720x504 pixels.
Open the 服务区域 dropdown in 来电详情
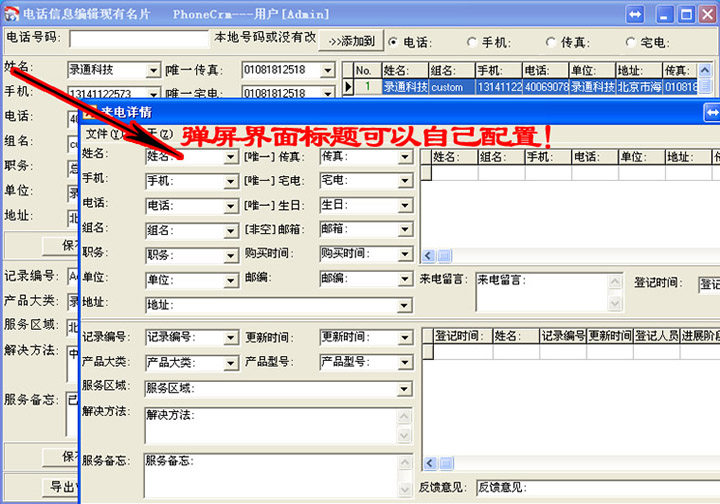coord(404,390)
